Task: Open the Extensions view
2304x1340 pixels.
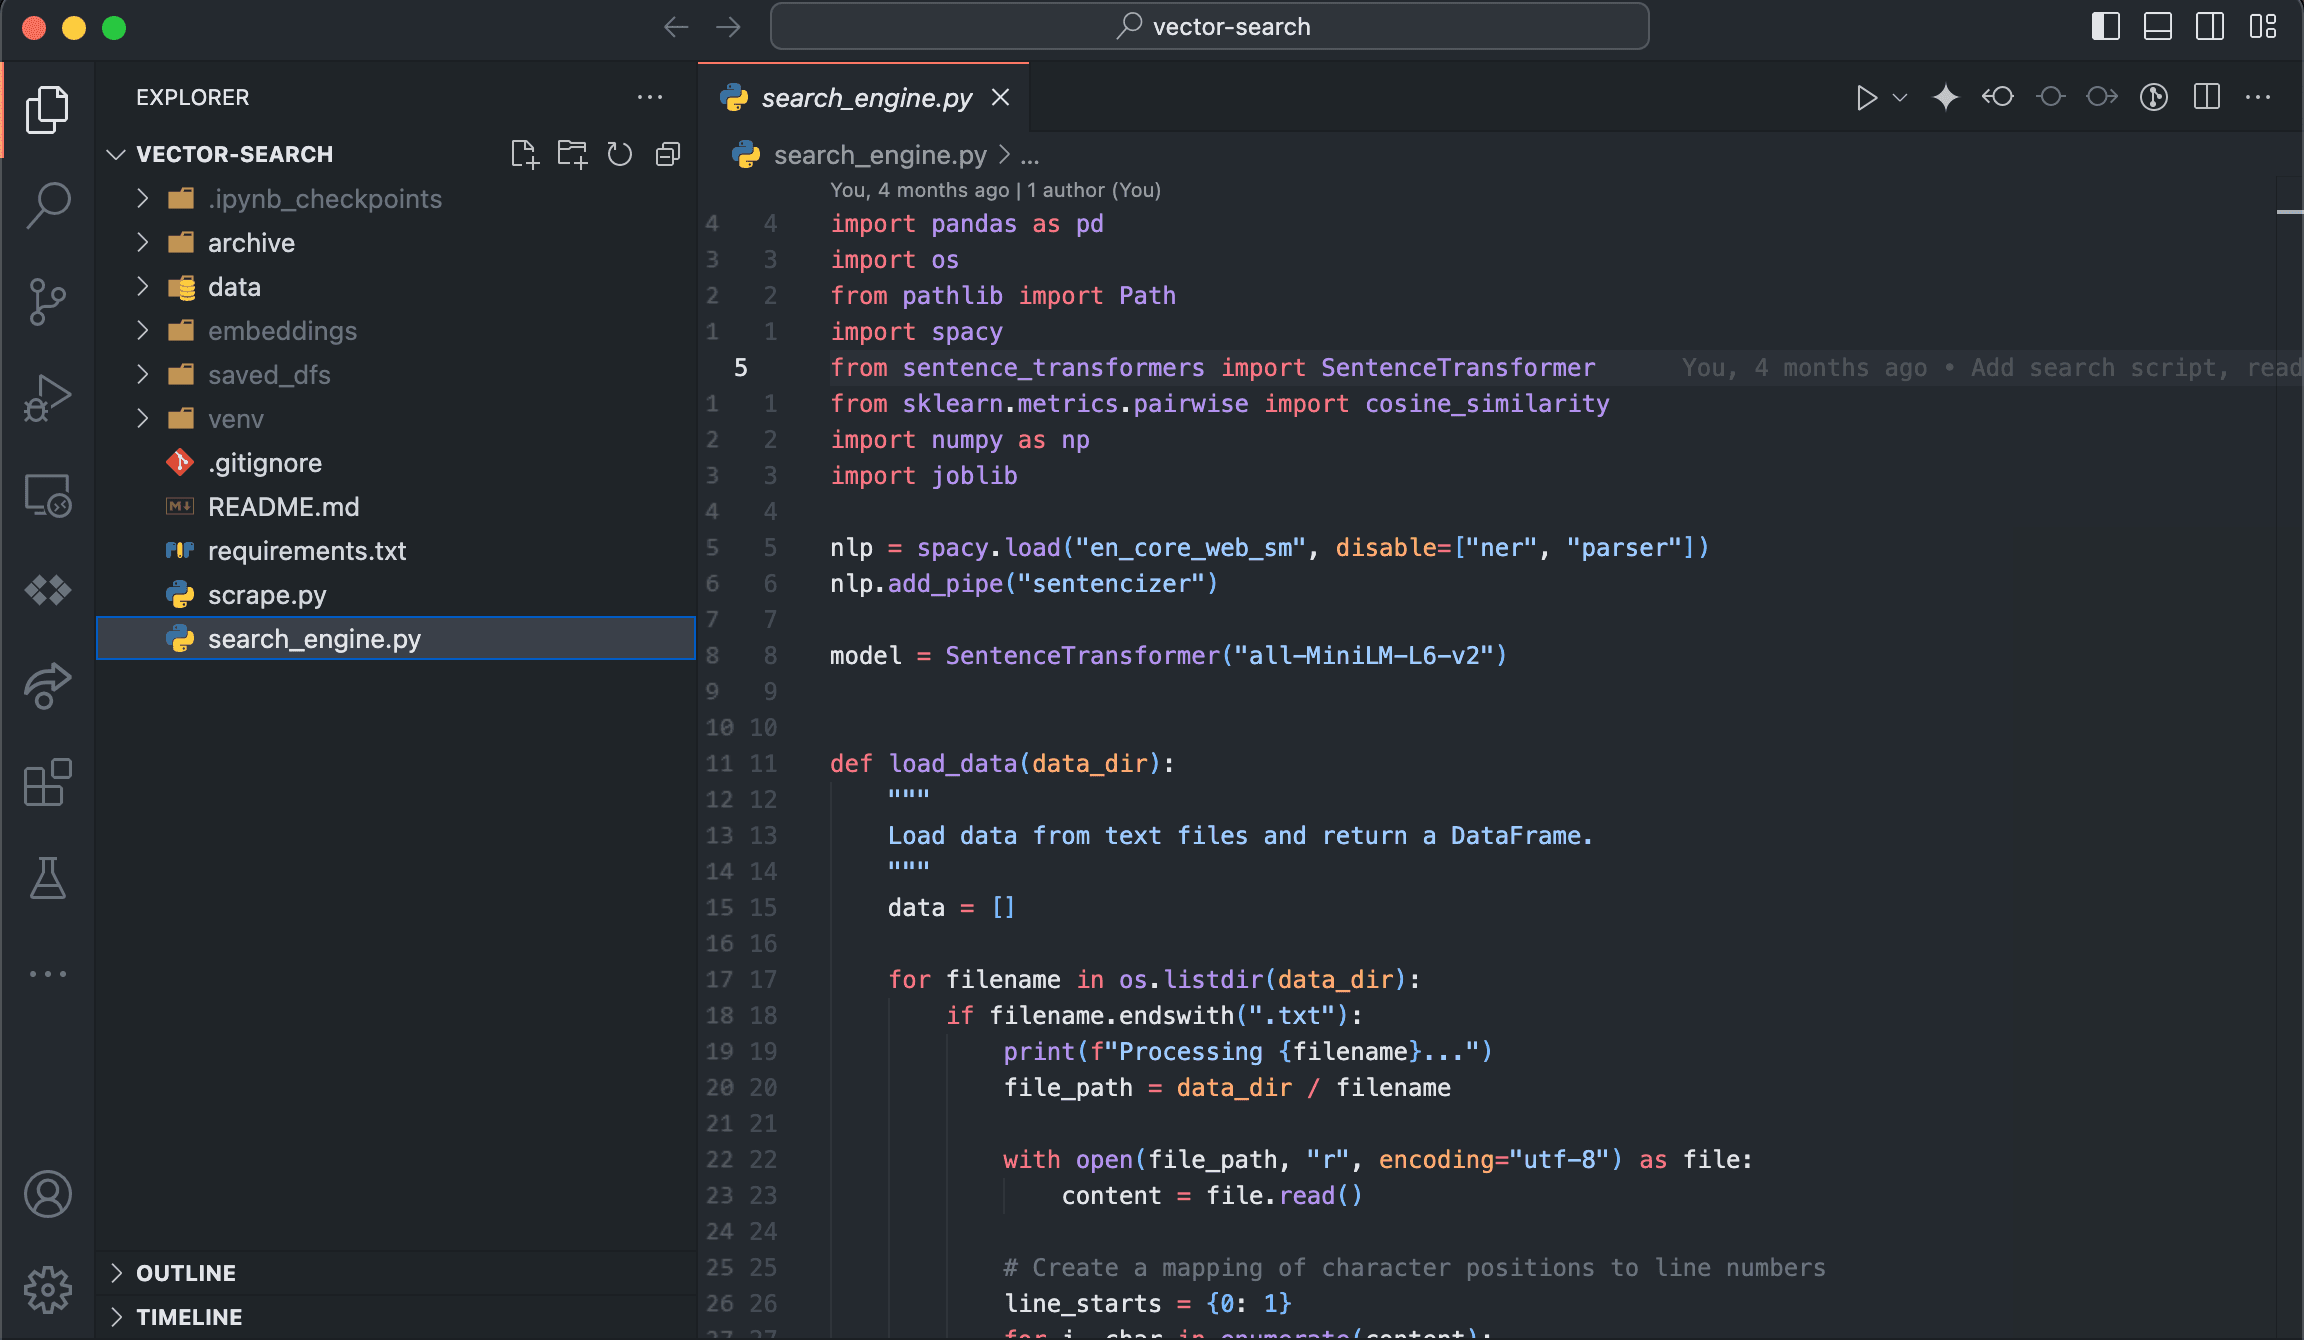Action: [x=47, y=782]
